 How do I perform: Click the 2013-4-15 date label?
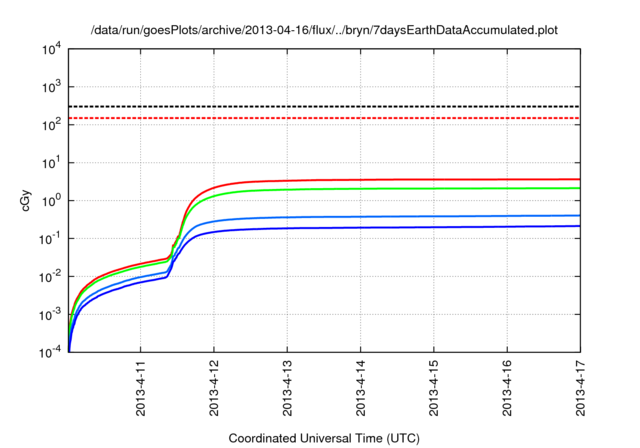(434, 388)
